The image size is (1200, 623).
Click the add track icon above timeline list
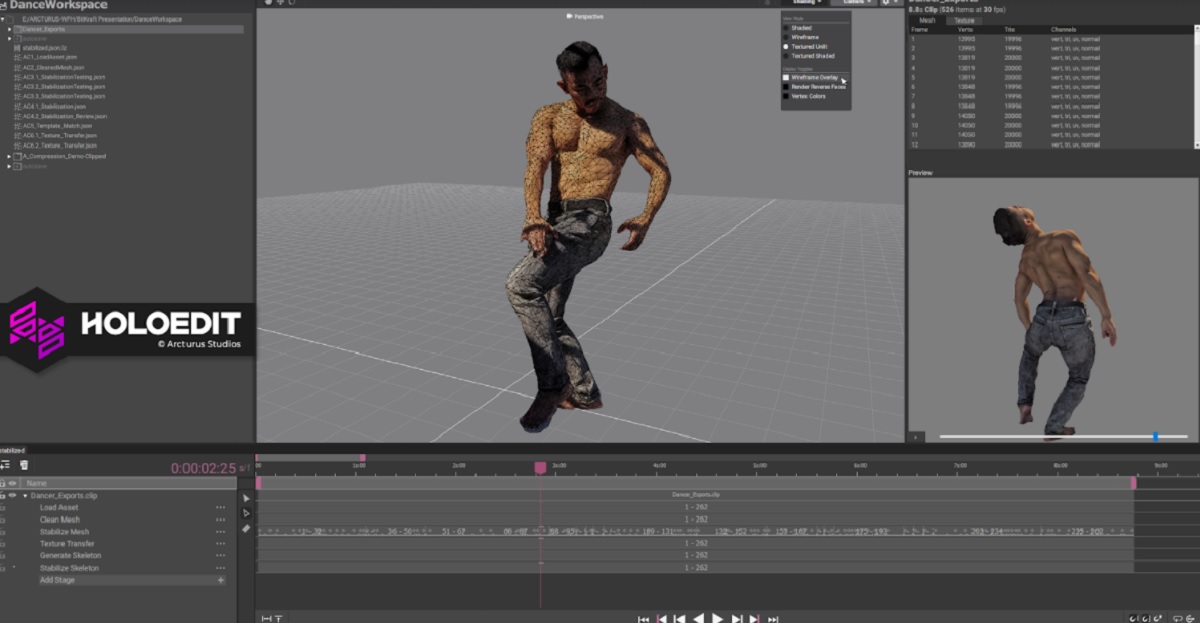pos(6,465)
